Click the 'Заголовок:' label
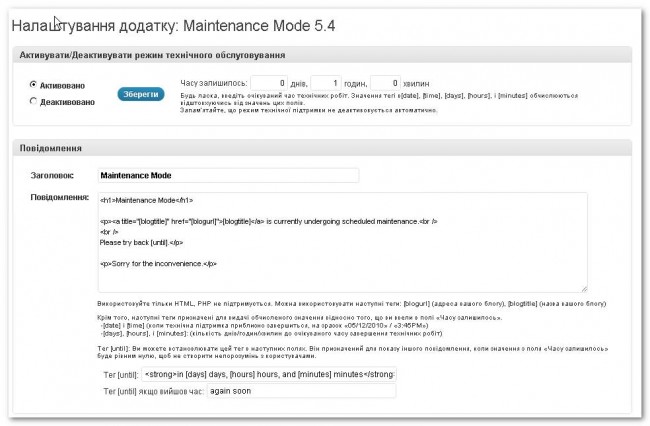 (52, 175)
